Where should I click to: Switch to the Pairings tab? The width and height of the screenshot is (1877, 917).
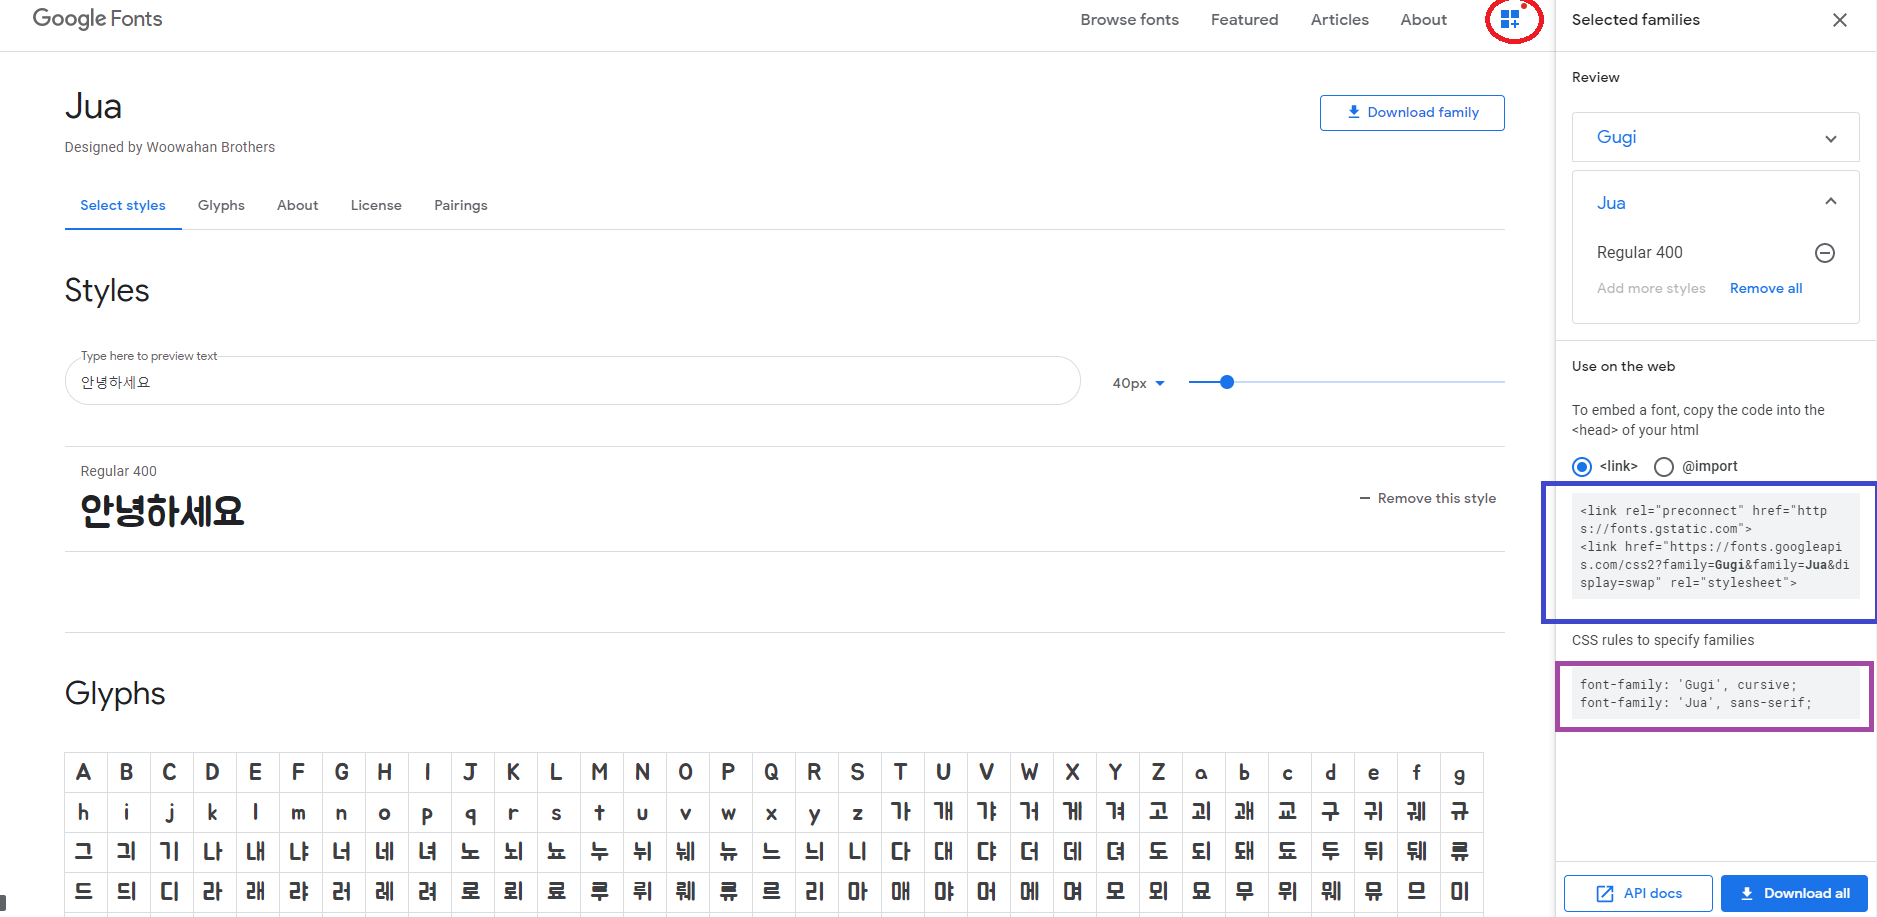point(461,205)
